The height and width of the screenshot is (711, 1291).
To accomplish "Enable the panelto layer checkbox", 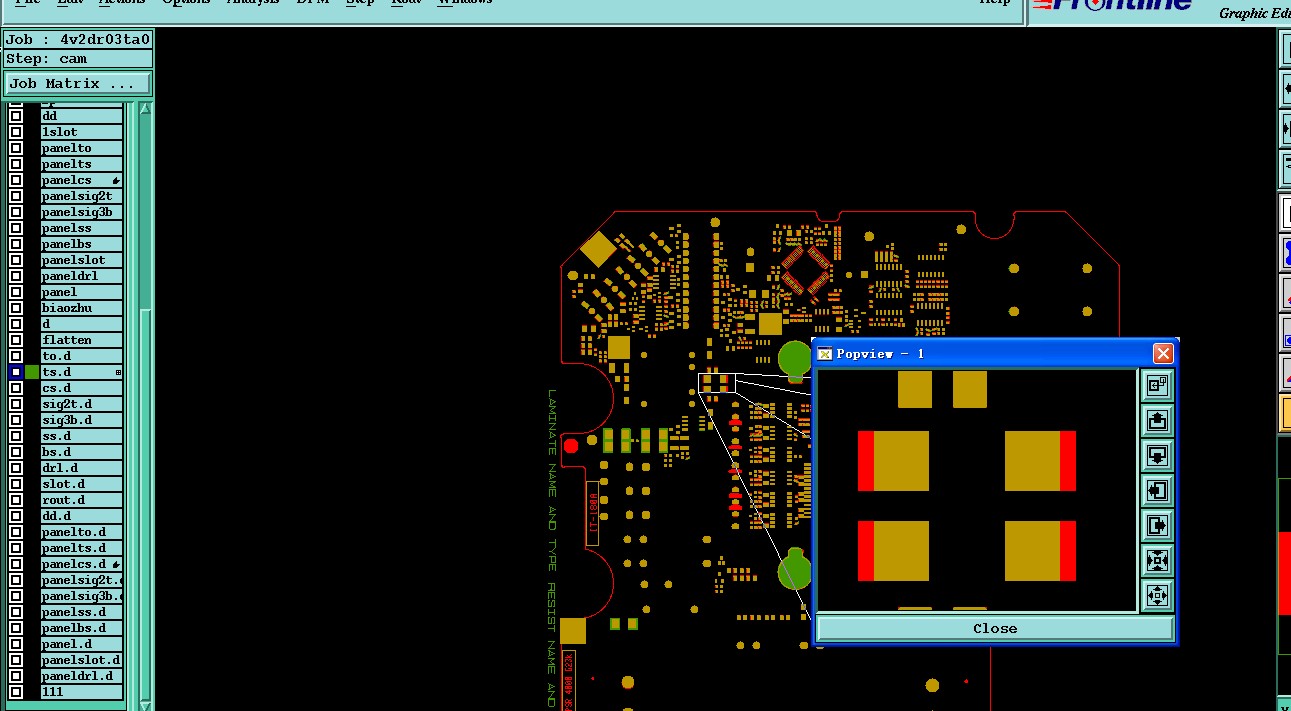I will tap(16, 148).
